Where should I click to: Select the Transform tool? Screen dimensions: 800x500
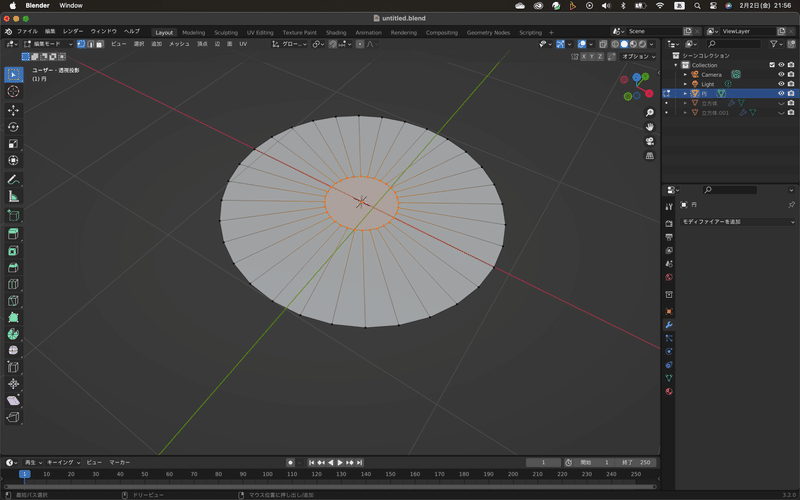pyautogui.click(x=14, y=160)
